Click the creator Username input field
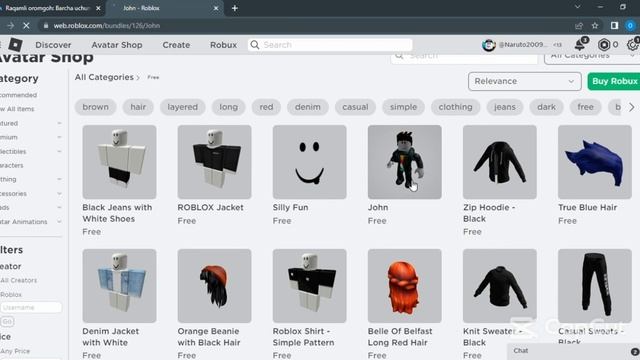The image size is (640, 360). click(31, 307)
